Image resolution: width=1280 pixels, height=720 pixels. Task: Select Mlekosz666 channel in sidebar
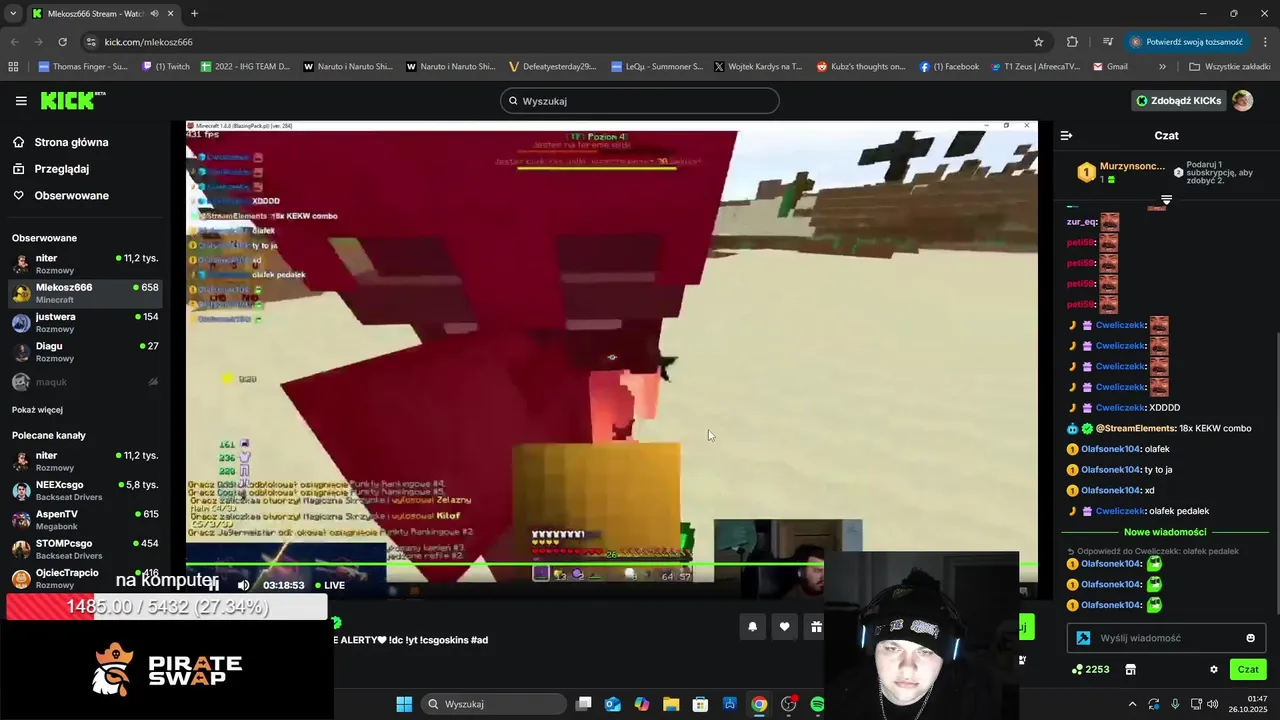tap(85, 293)
